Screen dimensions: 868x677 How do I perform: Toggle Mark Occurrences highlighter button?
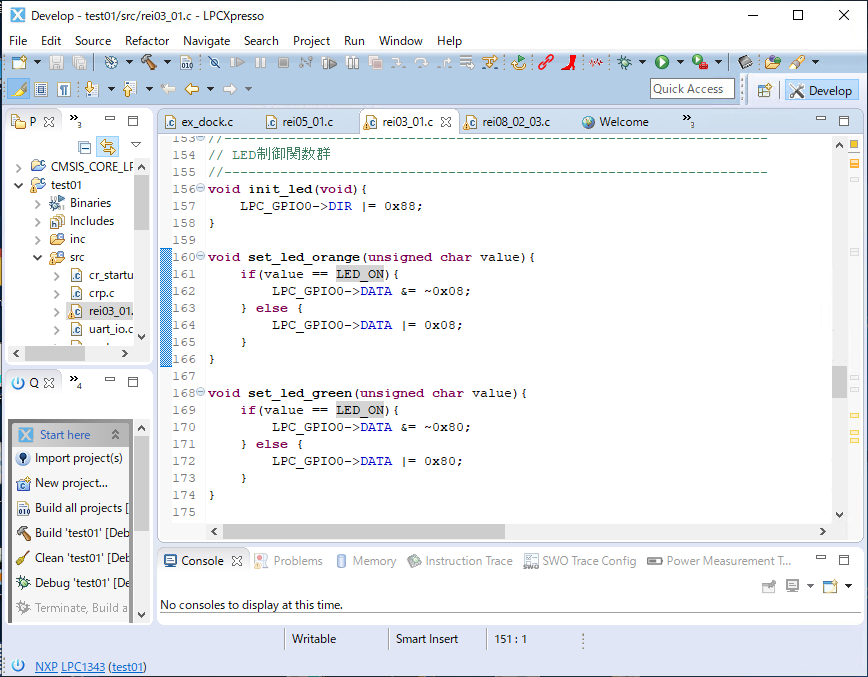(x=19, y=89)
